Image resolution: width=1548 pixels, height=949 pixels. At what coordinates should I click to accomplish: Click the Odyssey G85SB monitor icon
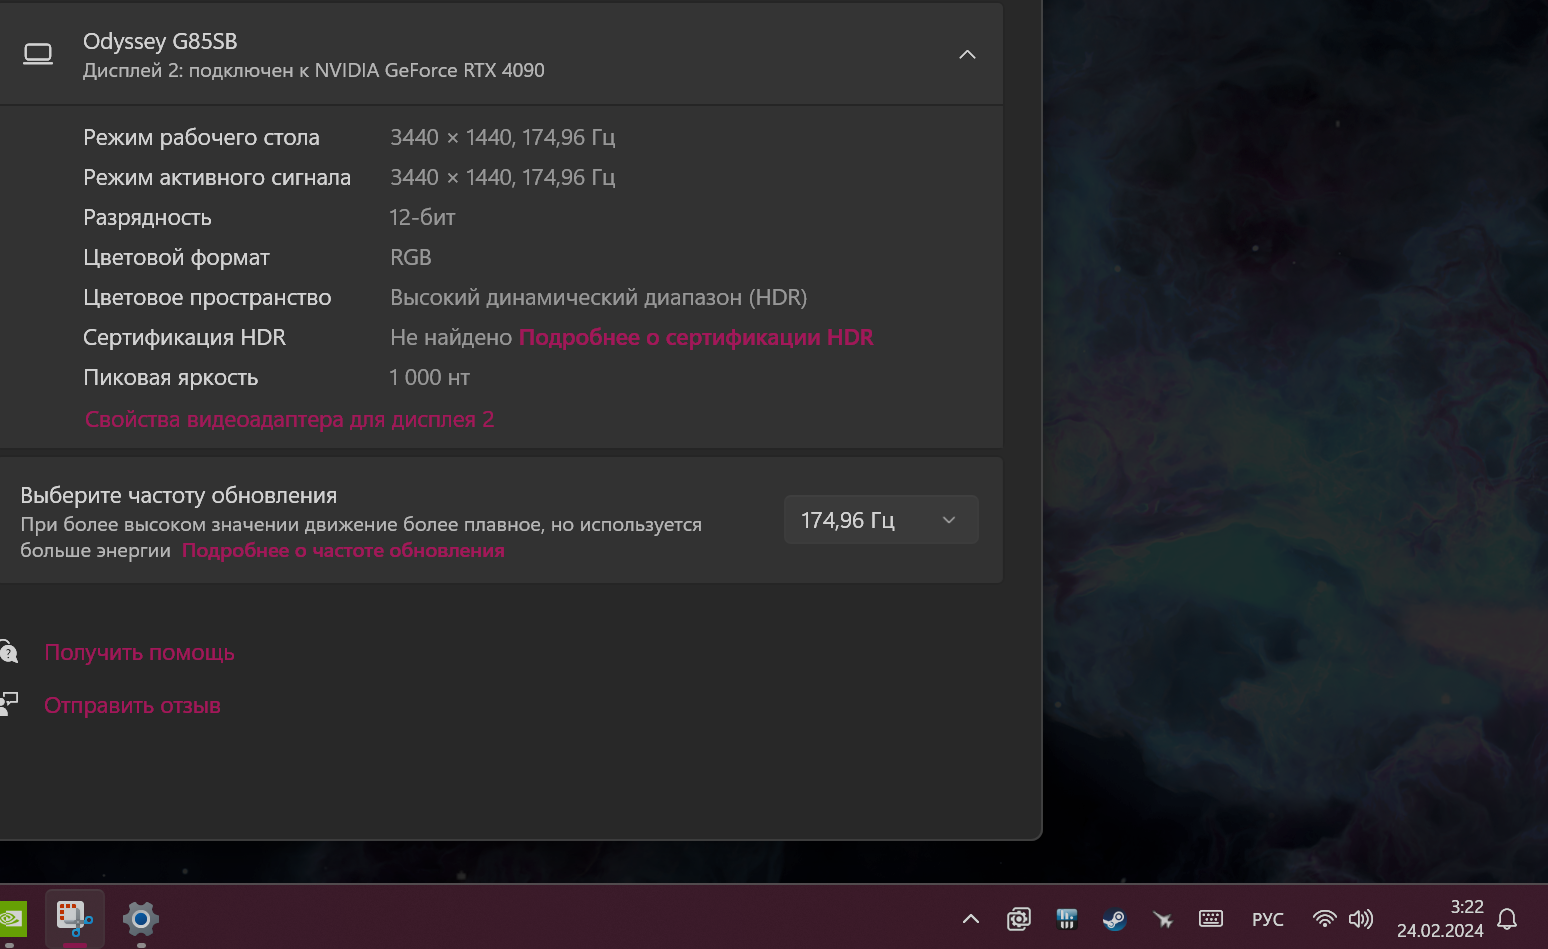[x=38, y=55]
